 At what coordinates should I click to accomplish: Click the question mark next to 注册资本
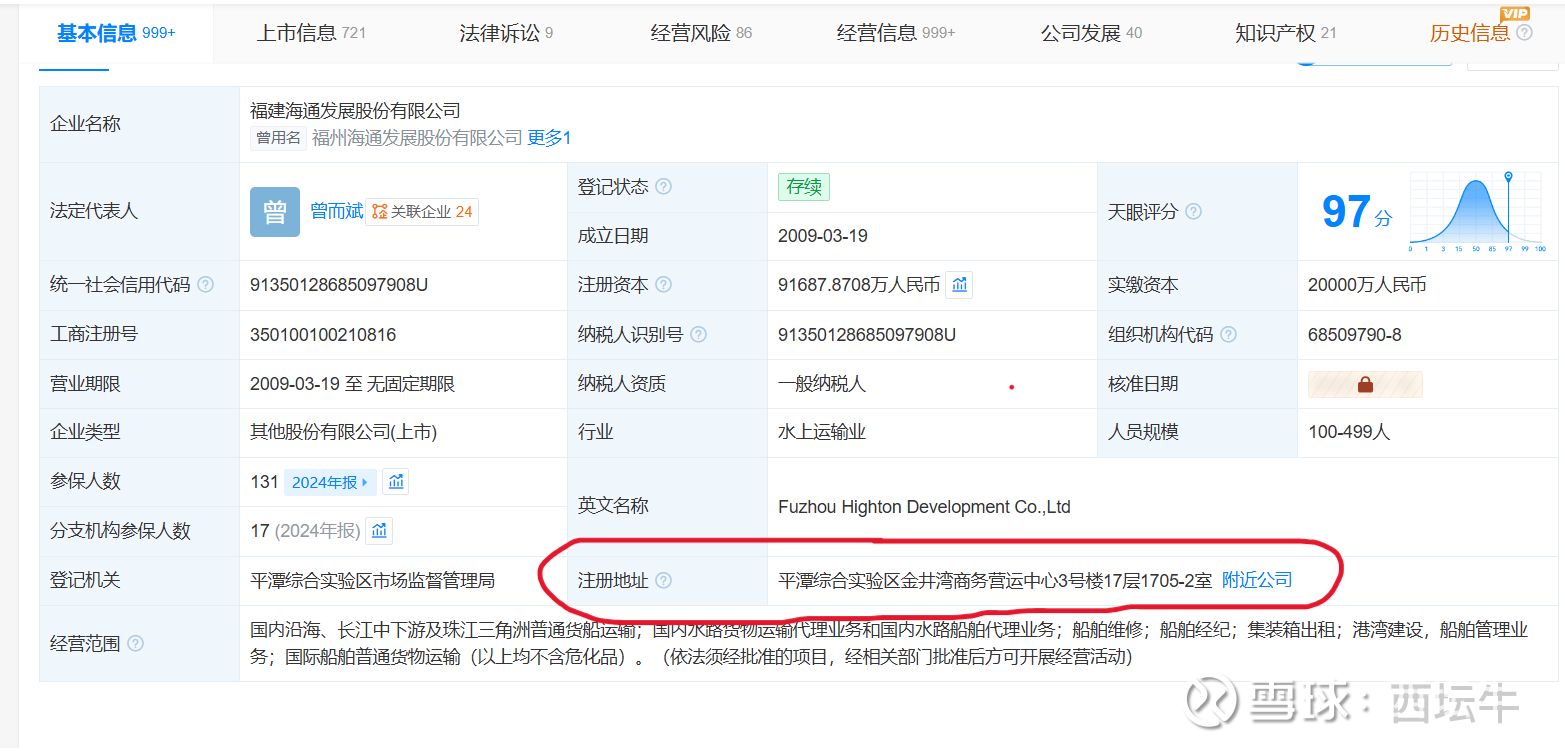[663, 285]
